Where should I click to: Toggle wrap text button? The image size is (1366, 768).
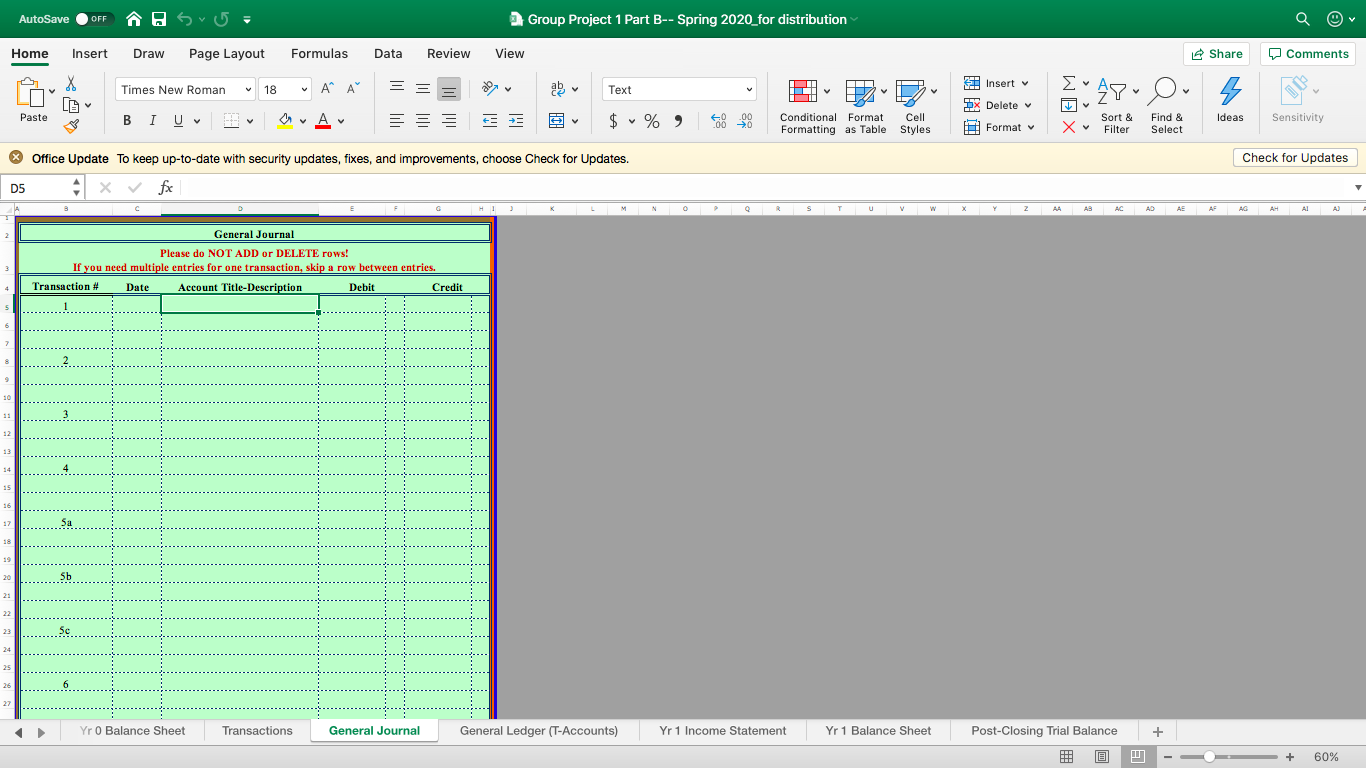coord(558,89)
